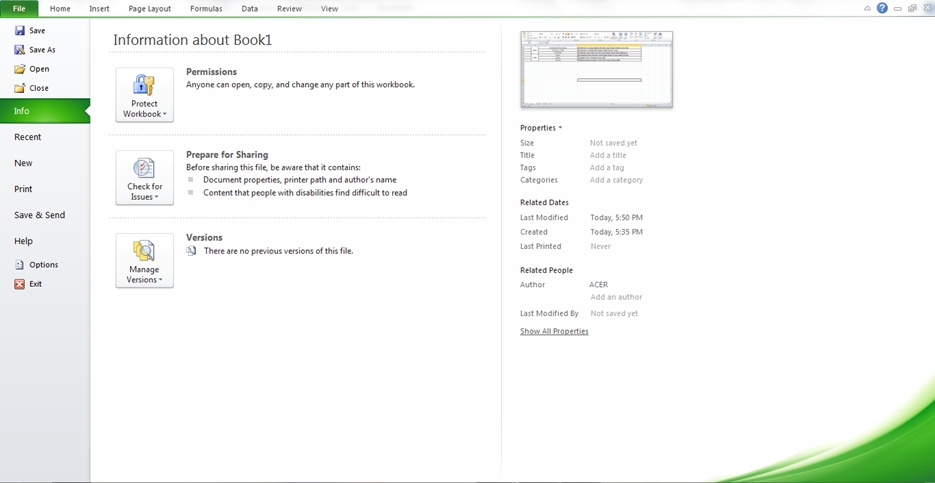
Task: Open the Excel Help question mark icon
Action: click(882, 8)
